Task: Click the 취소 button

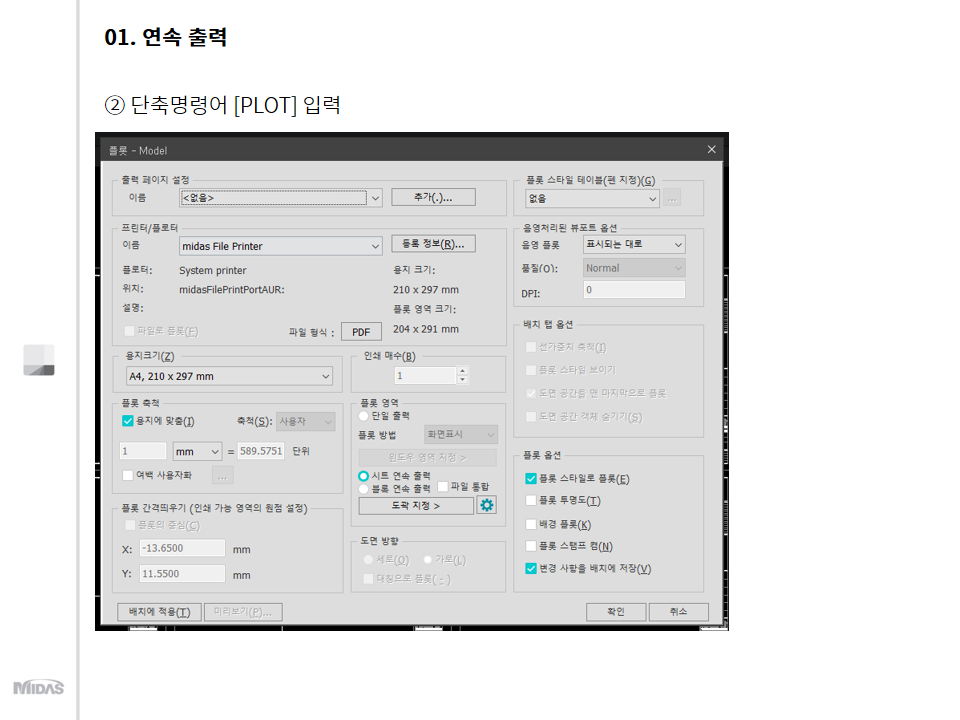Action: (678, 612)
